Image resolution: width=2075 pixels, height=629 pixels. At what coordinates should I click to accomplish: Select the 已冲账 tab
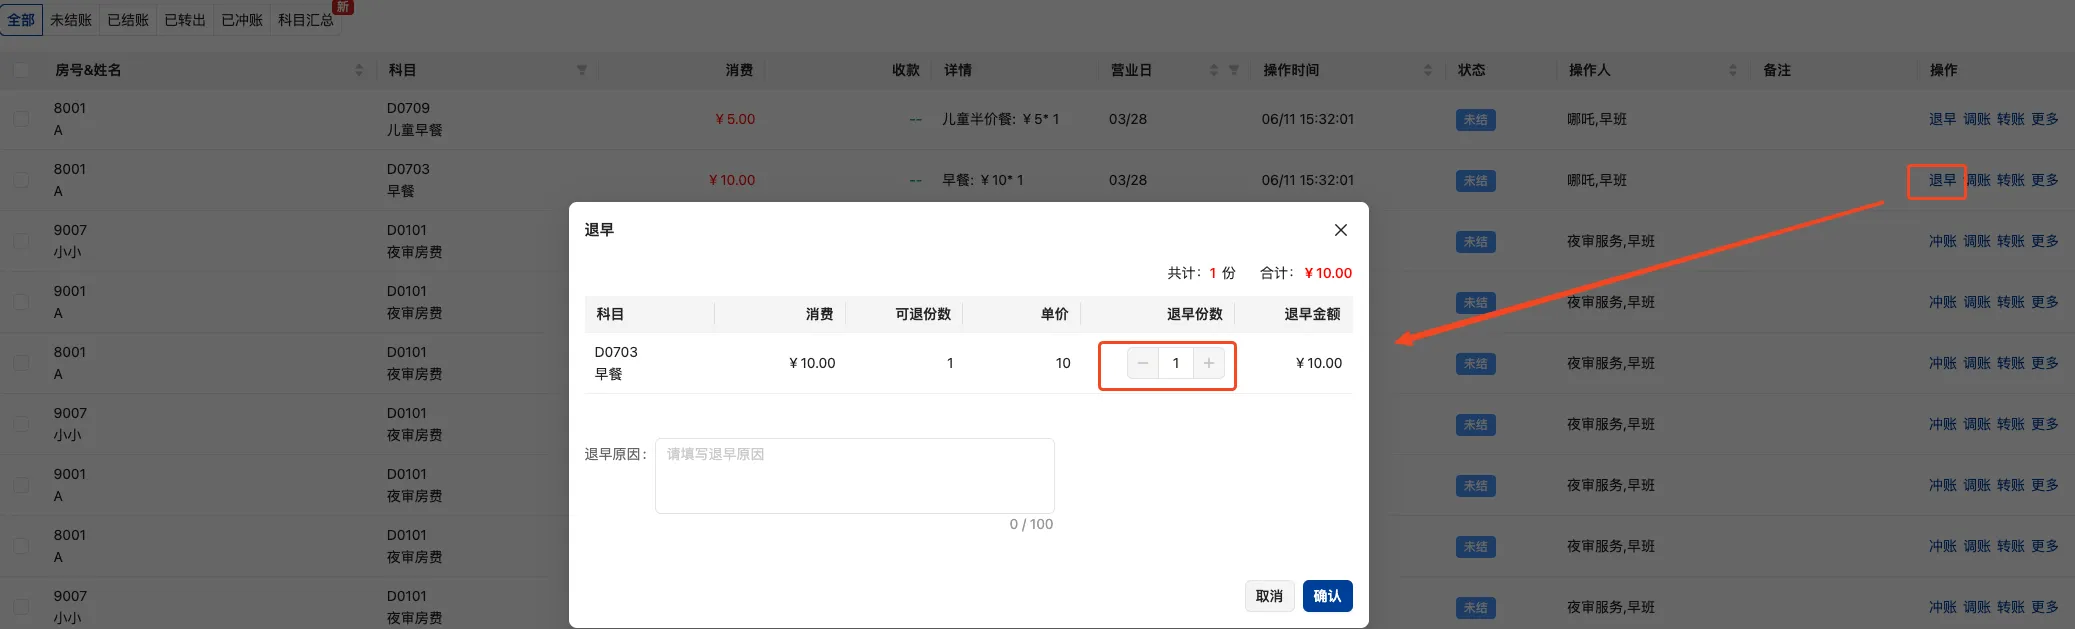coord(242,20)
